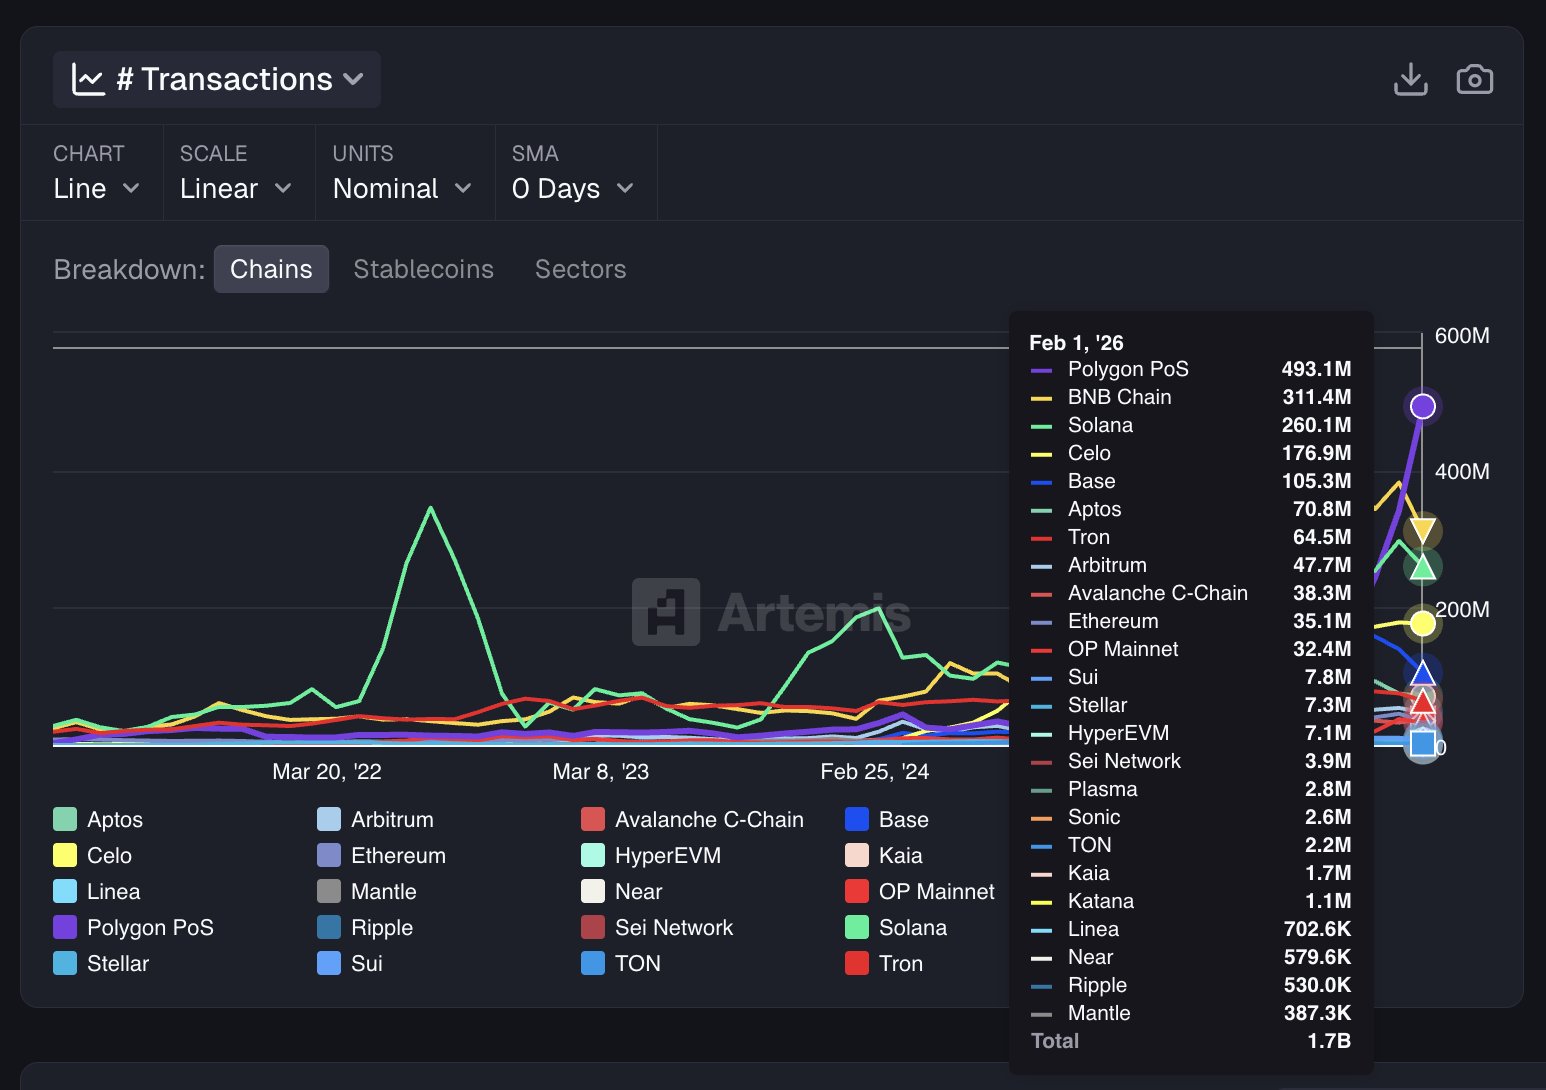Toggle Avalanche C-Chain legend entry
The width and height of the screenshot is (1546, 1090).
(x=693, y=820)
